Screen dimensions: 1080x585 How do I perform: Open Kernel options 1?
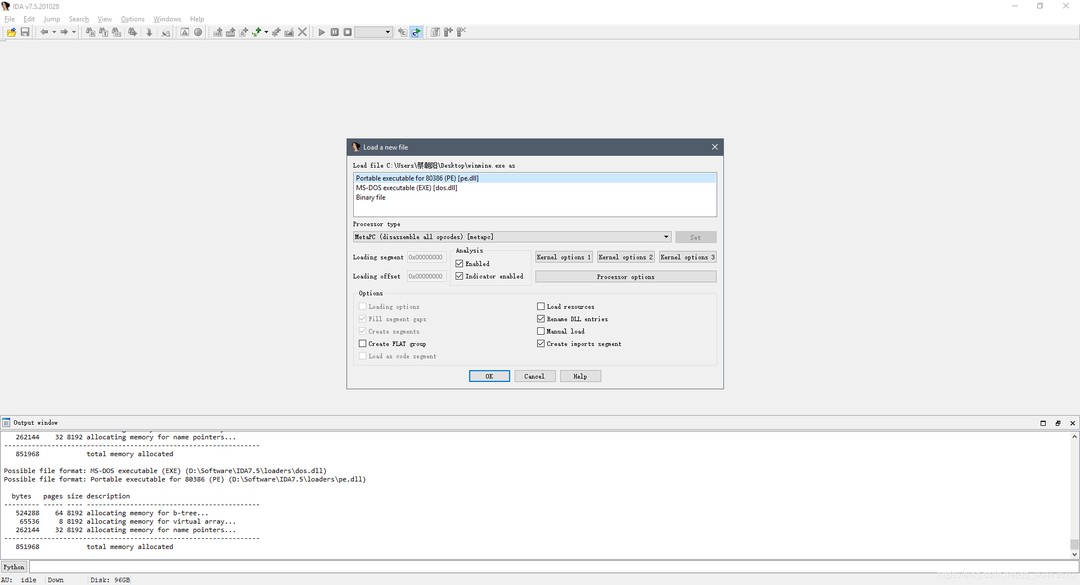point(563,257)
